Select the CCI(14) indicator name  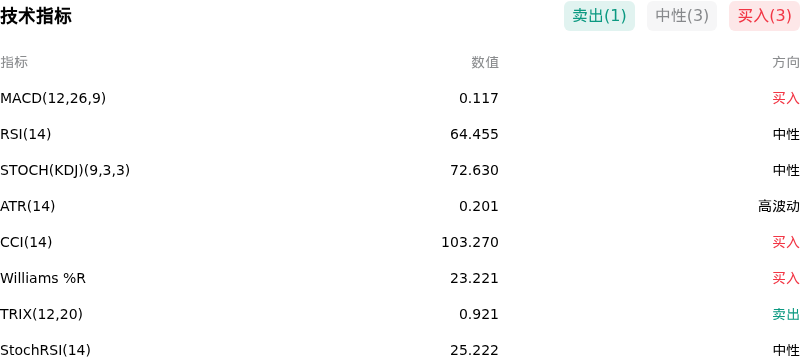click(x=26, y=242)
